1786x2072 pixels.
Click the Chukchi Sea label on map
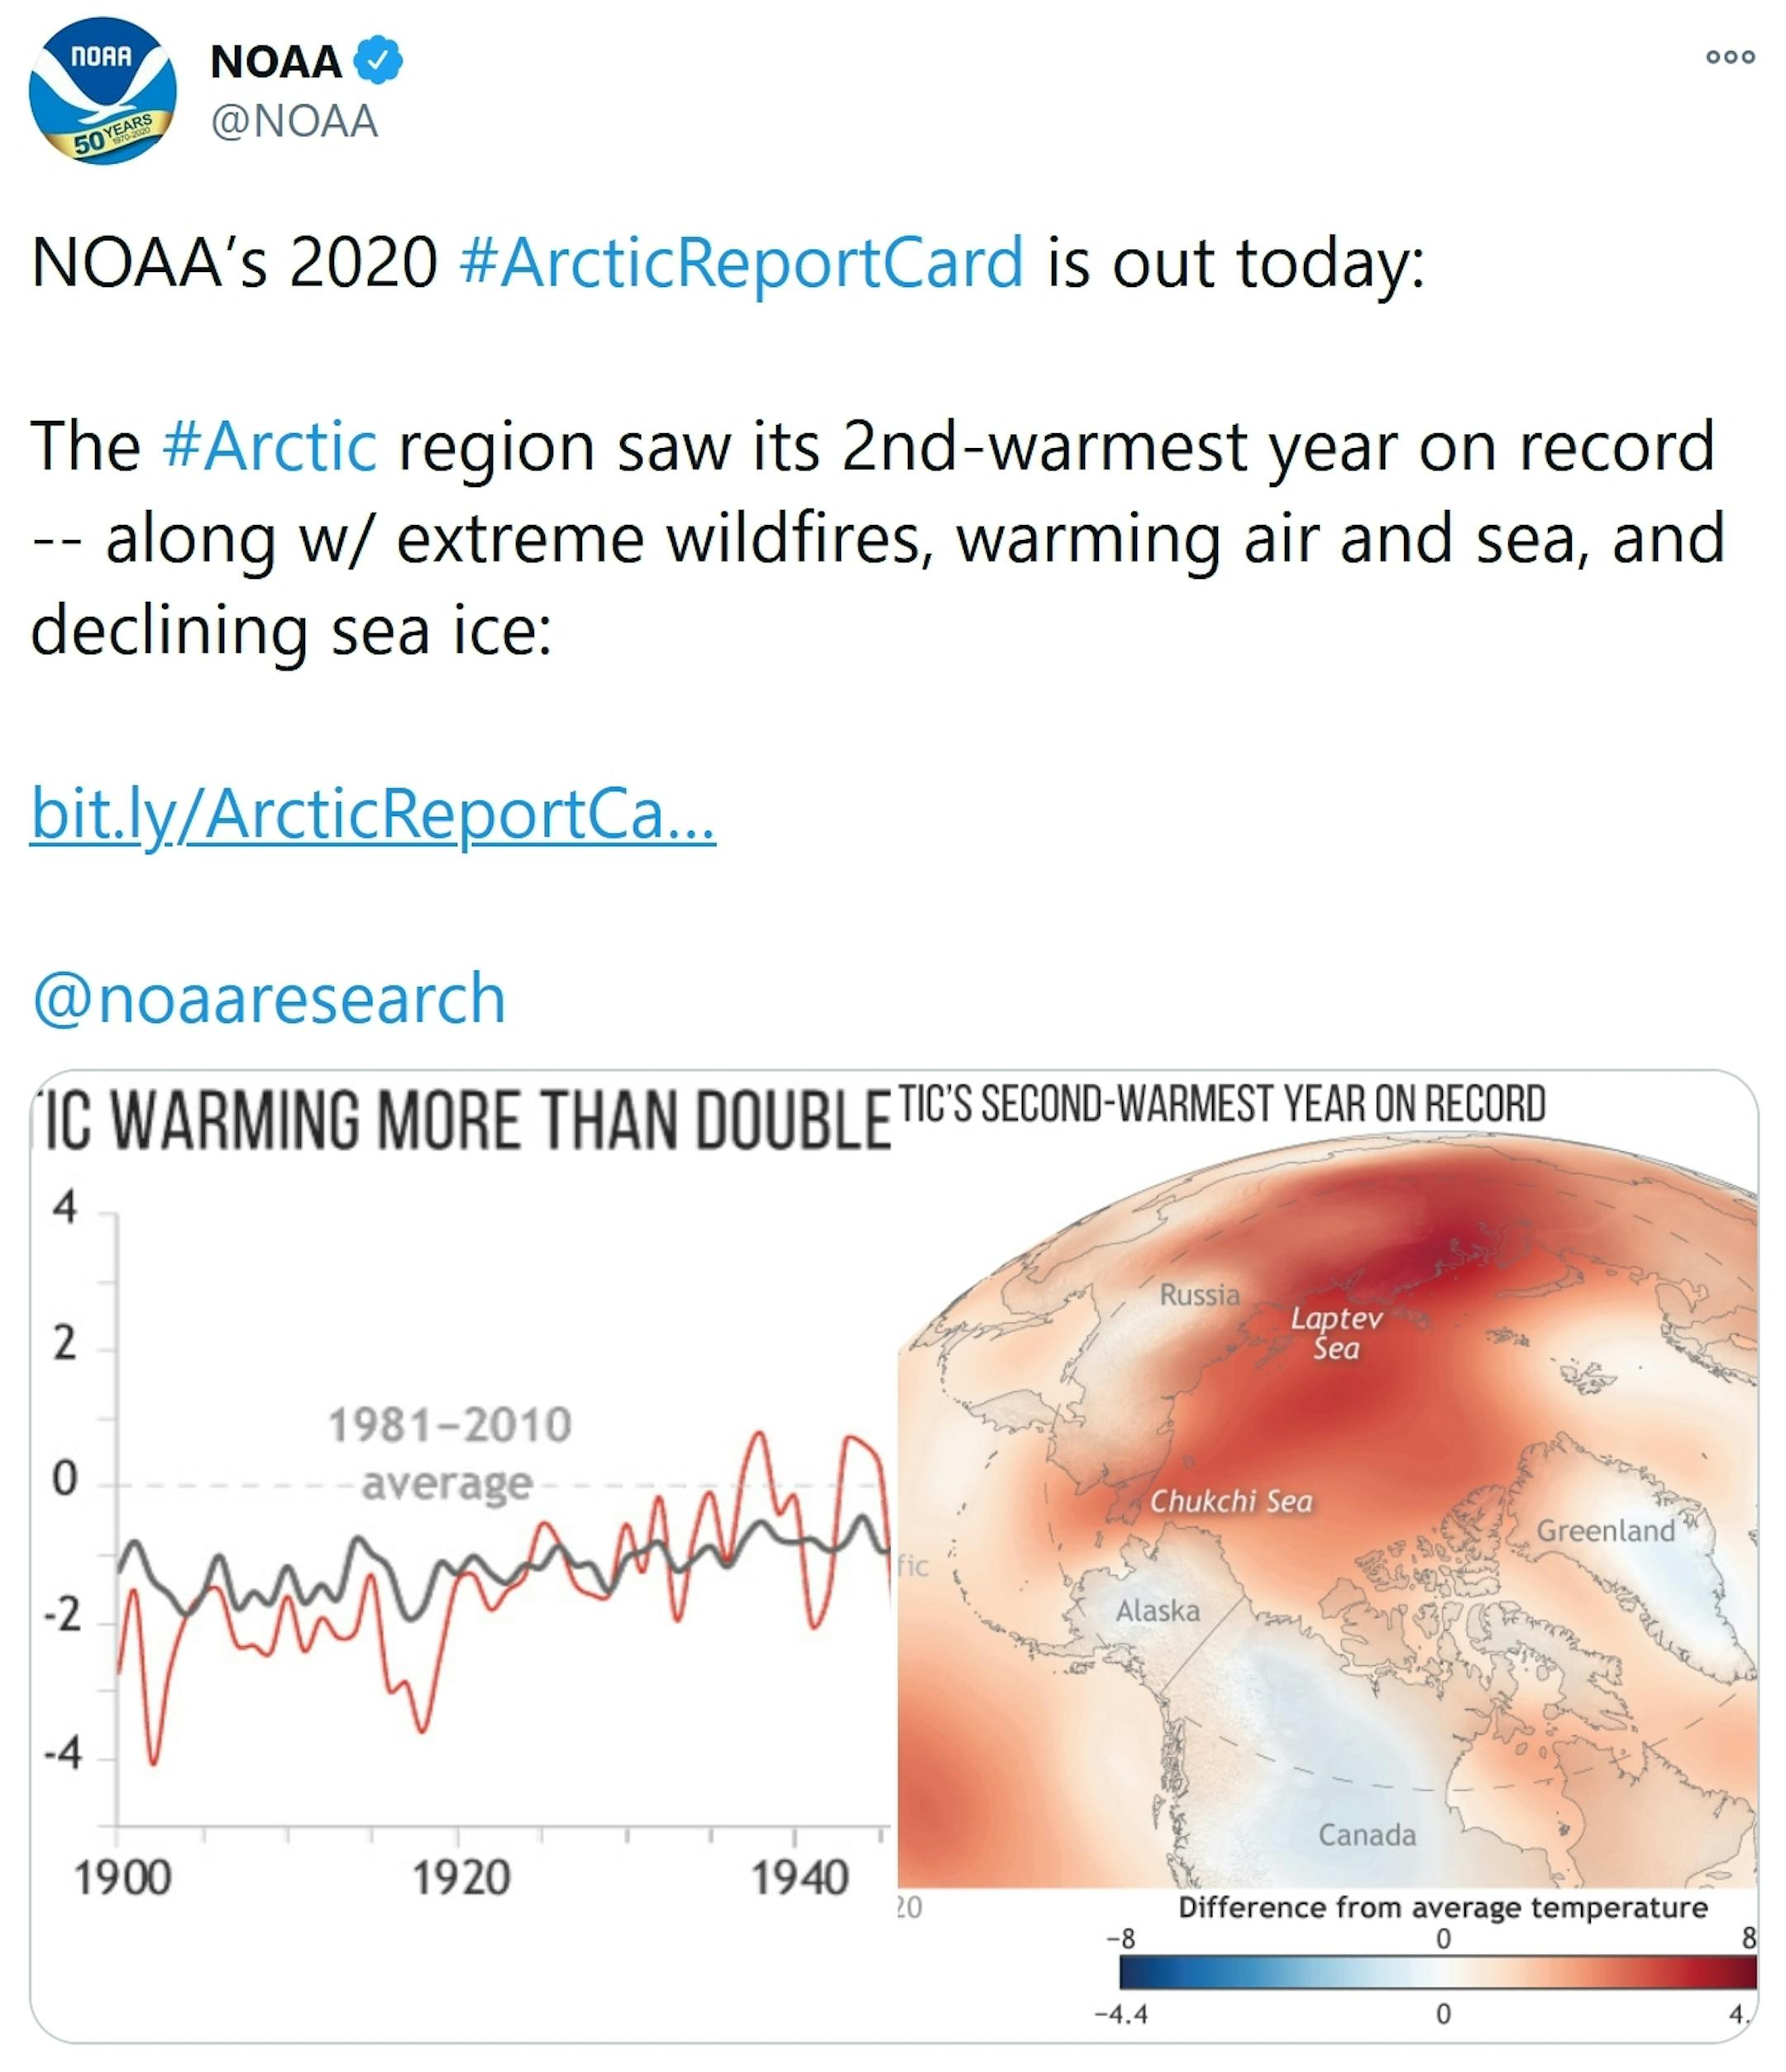coord(1231,1501)
